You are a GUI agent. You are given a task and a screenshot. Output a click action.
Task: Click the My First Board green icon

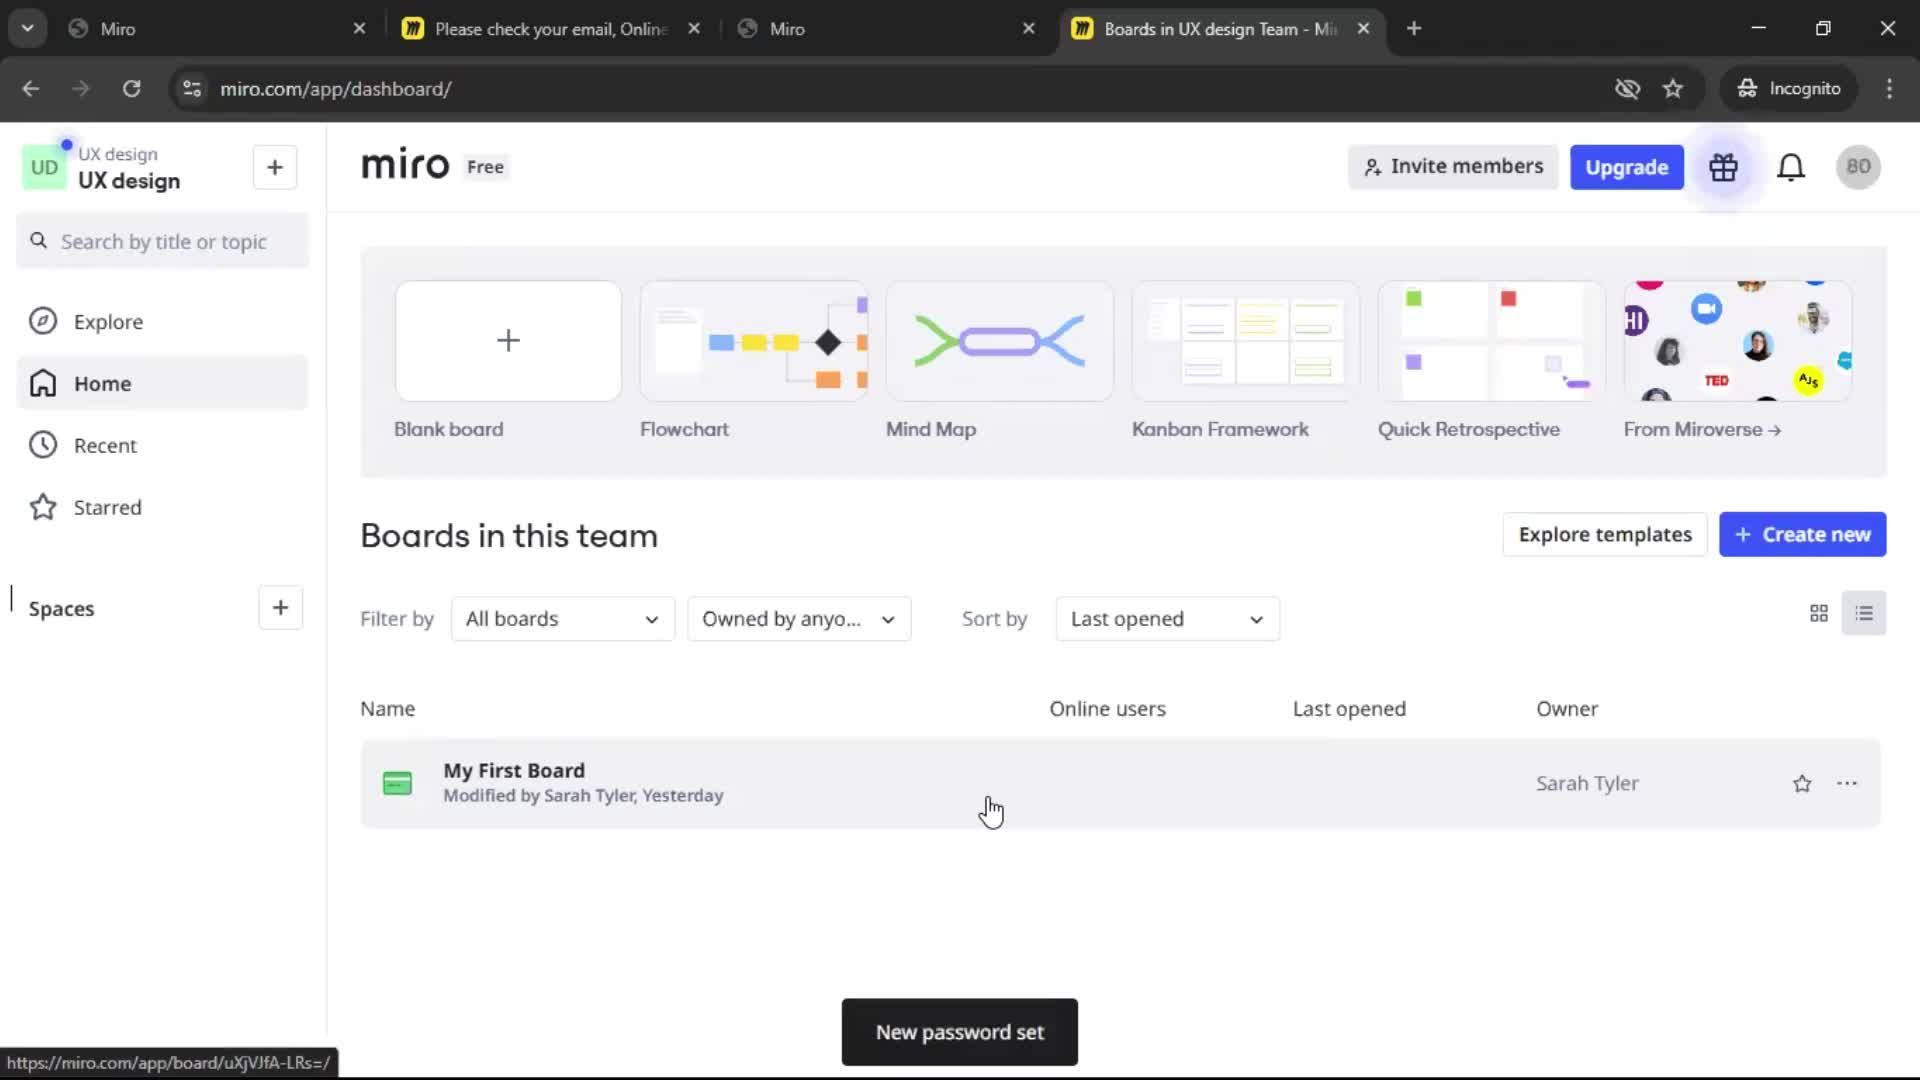pos(397,784)
